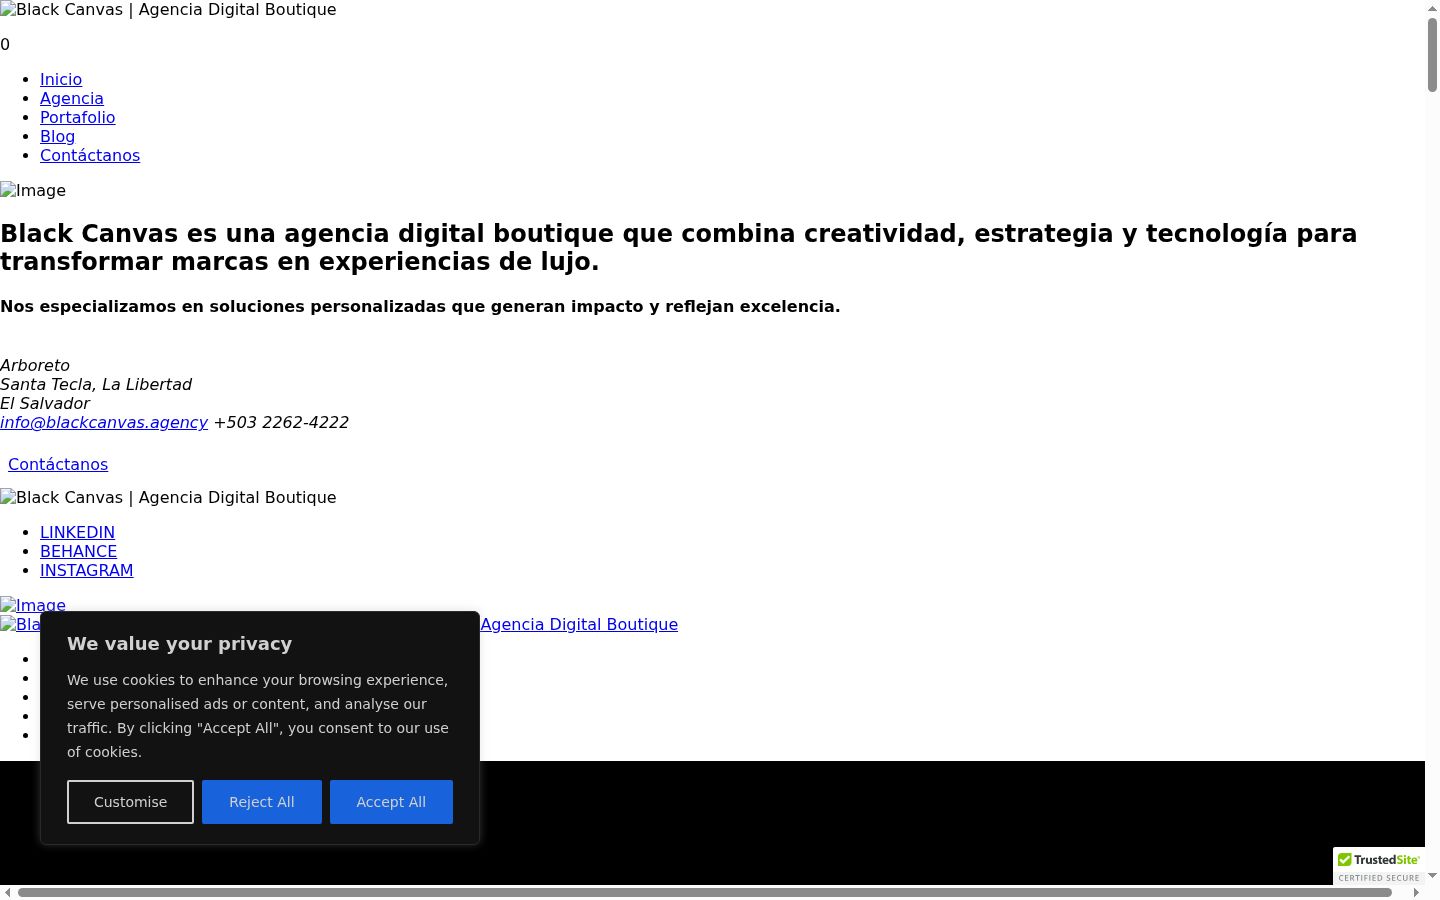Click the "Santa Tecla, La Libertad" address line

(x=96, y=384)
